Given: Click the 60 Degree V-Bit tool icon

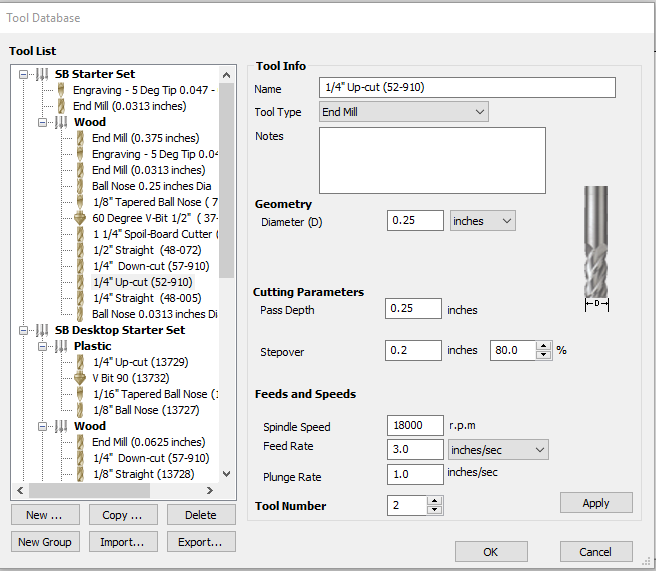Looking at the screenshot, I should pos(80,218).
